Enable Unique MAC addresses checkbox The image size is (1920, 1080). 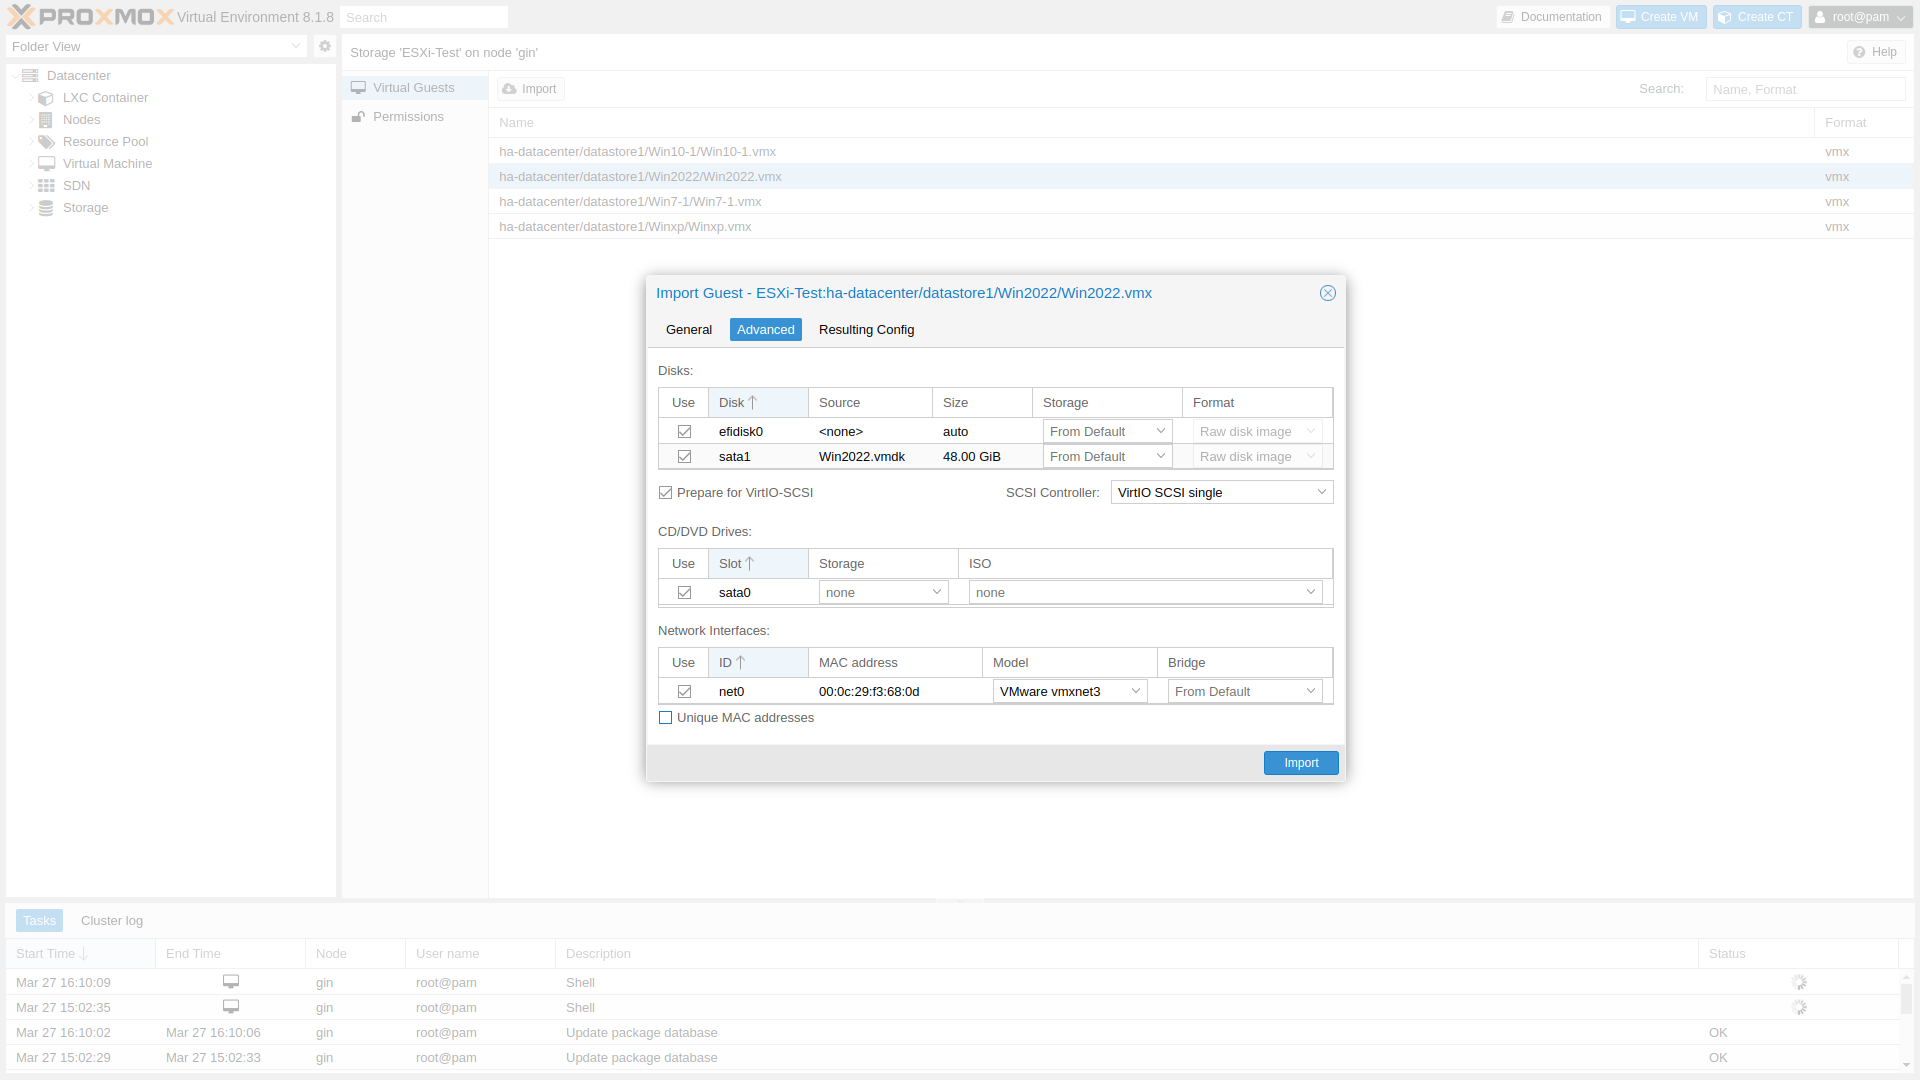[666, 718]
